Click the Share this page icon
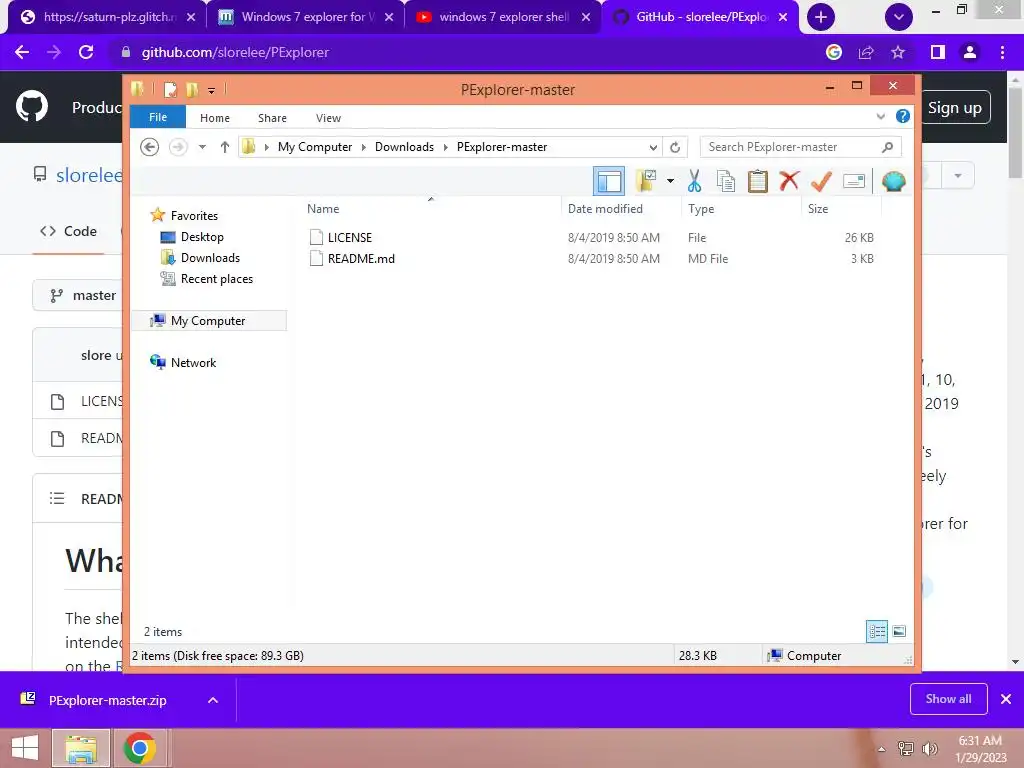The image size is (1024, 768). tap(866, 52)
